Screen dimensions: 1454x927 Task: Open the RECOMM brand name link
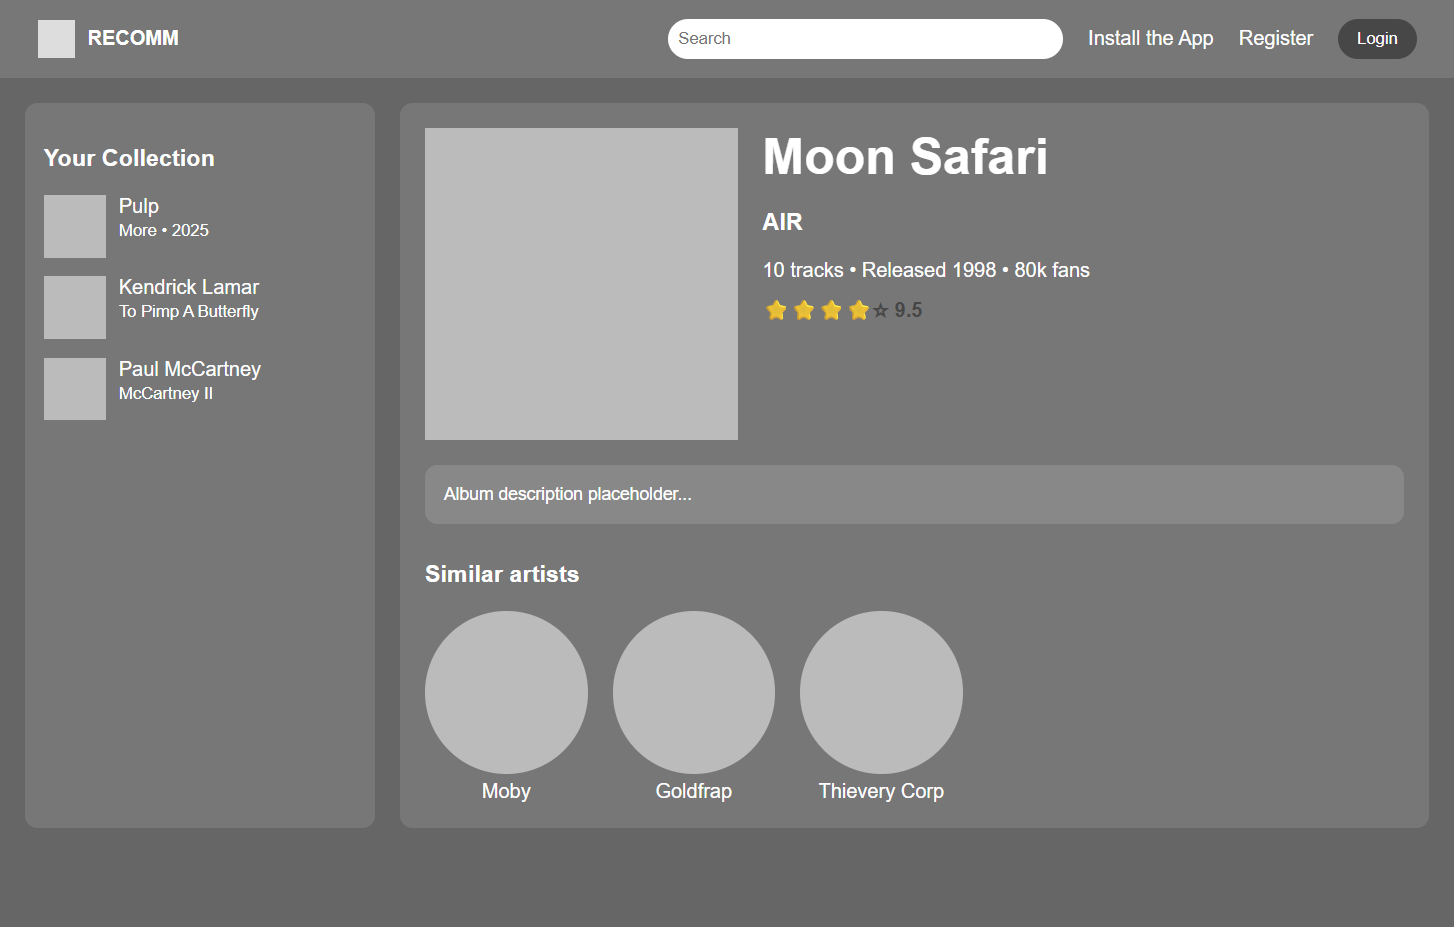[x=133, y=38]
